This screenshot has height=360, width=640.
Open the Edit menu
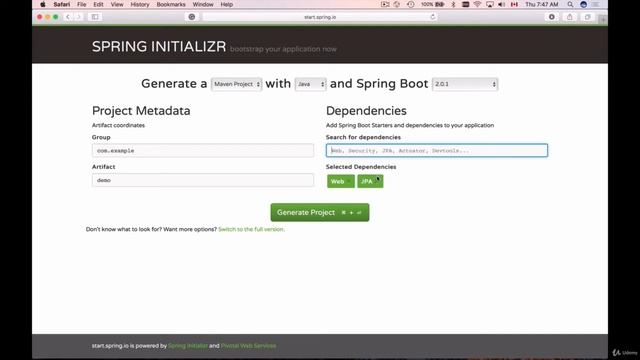click(x=98, y=4)
